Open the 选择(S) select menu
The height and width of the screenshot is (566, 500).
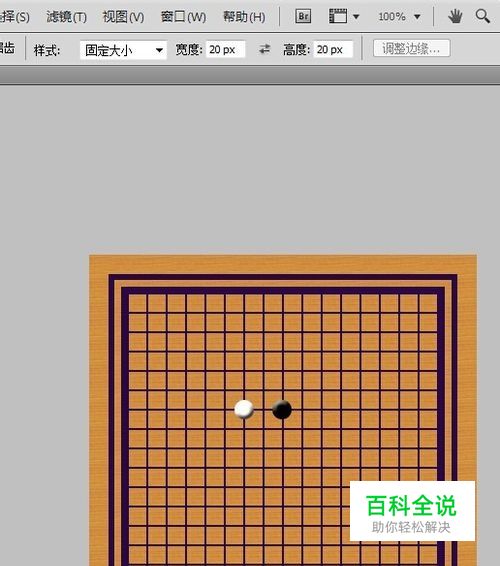coord(14,17)
